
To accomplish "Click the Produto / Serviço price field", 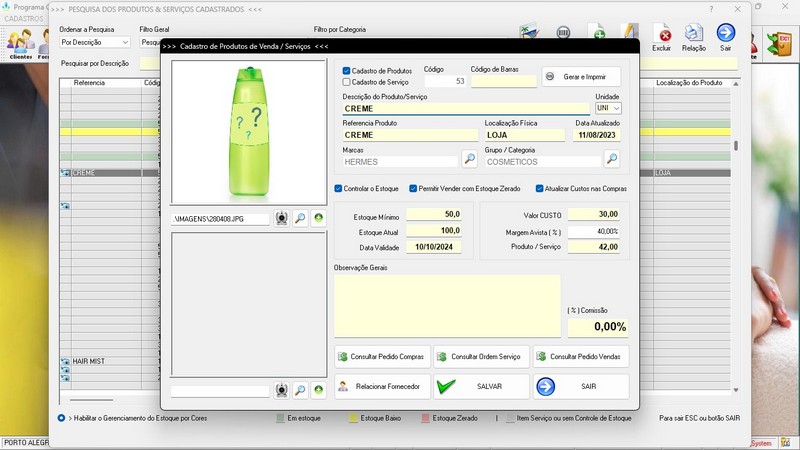I will point(594,247).
